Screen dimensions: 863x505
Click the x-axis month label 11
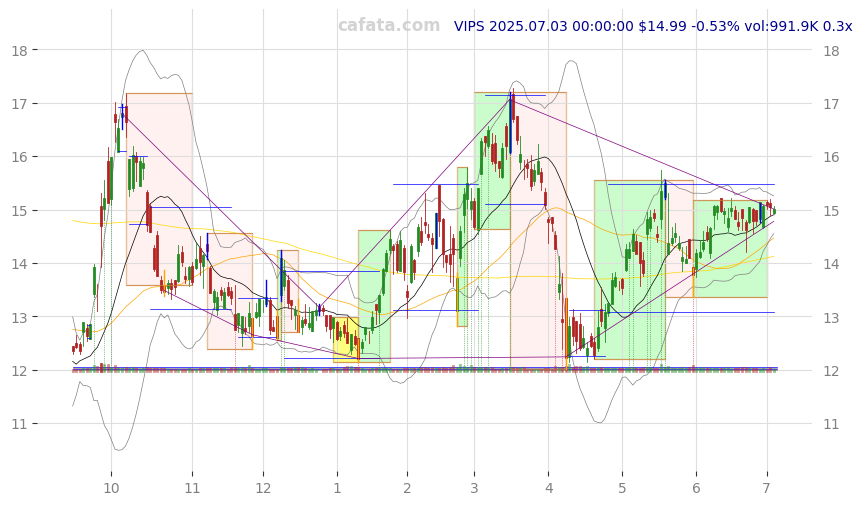click(x=192, y=488)
